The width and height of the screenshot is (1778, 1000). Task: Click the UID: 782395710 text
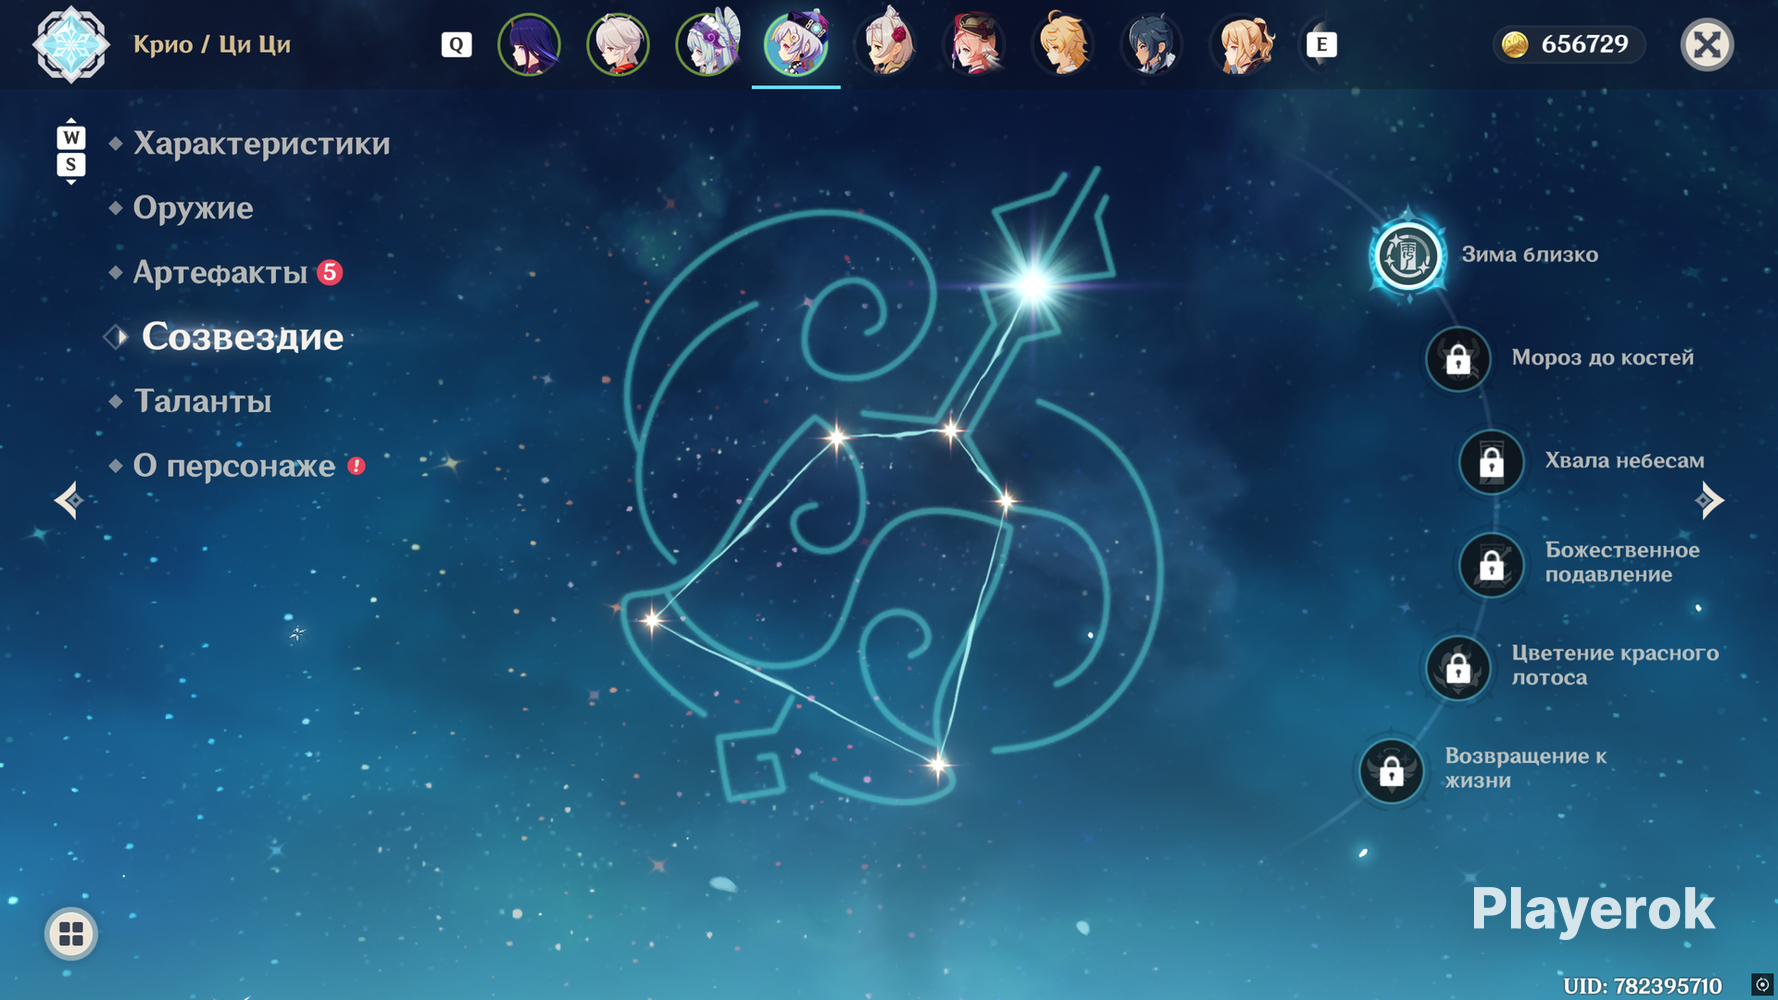click(1642, 986)
